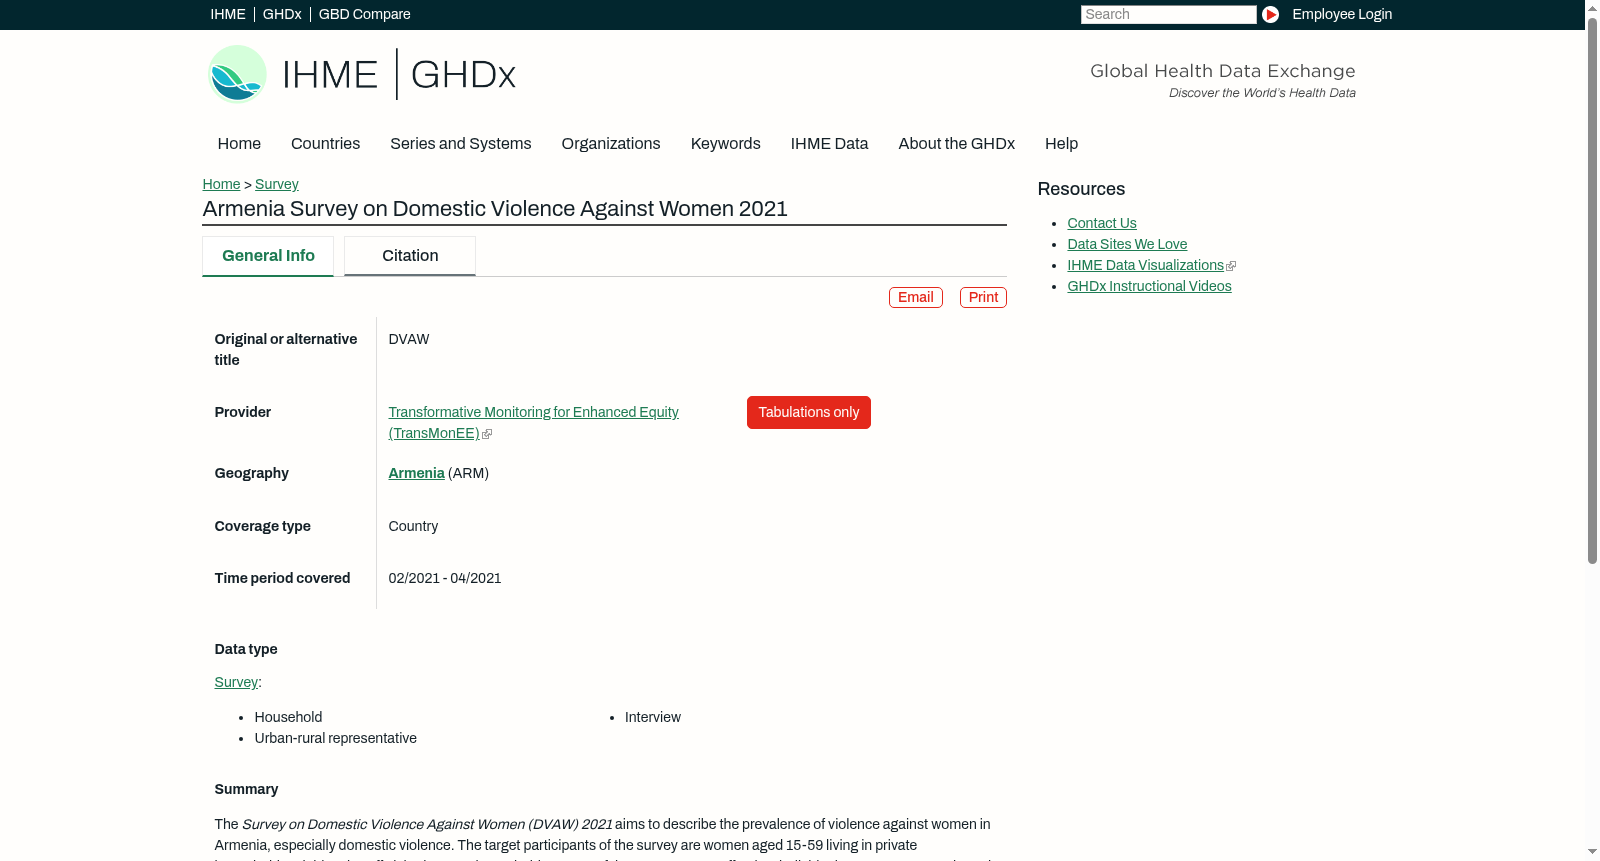The image size is (1600, 861).
Task: Click the Email button
Action: (916, 297)
